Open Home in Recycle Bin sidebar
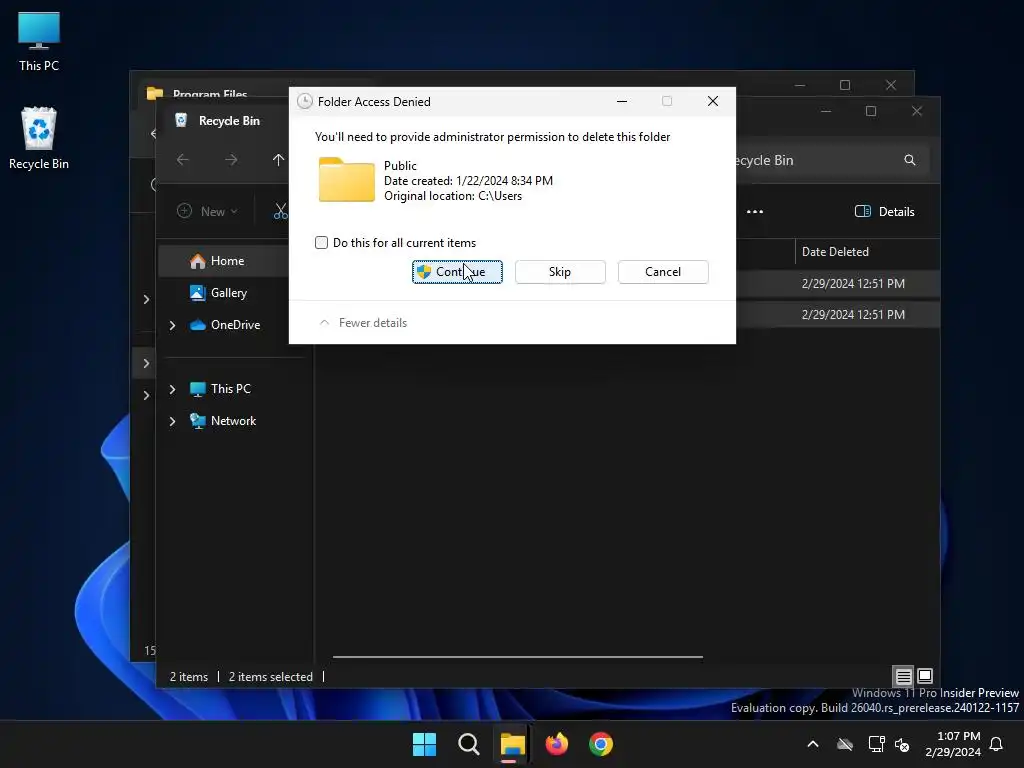1024x768 pixels. 226,261
